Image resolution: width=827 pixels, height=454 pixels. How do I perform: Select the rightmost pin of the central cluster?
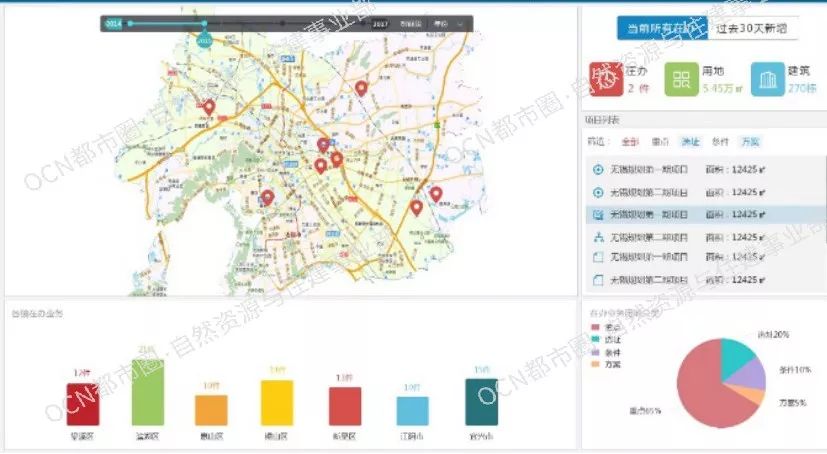[336, 159]
